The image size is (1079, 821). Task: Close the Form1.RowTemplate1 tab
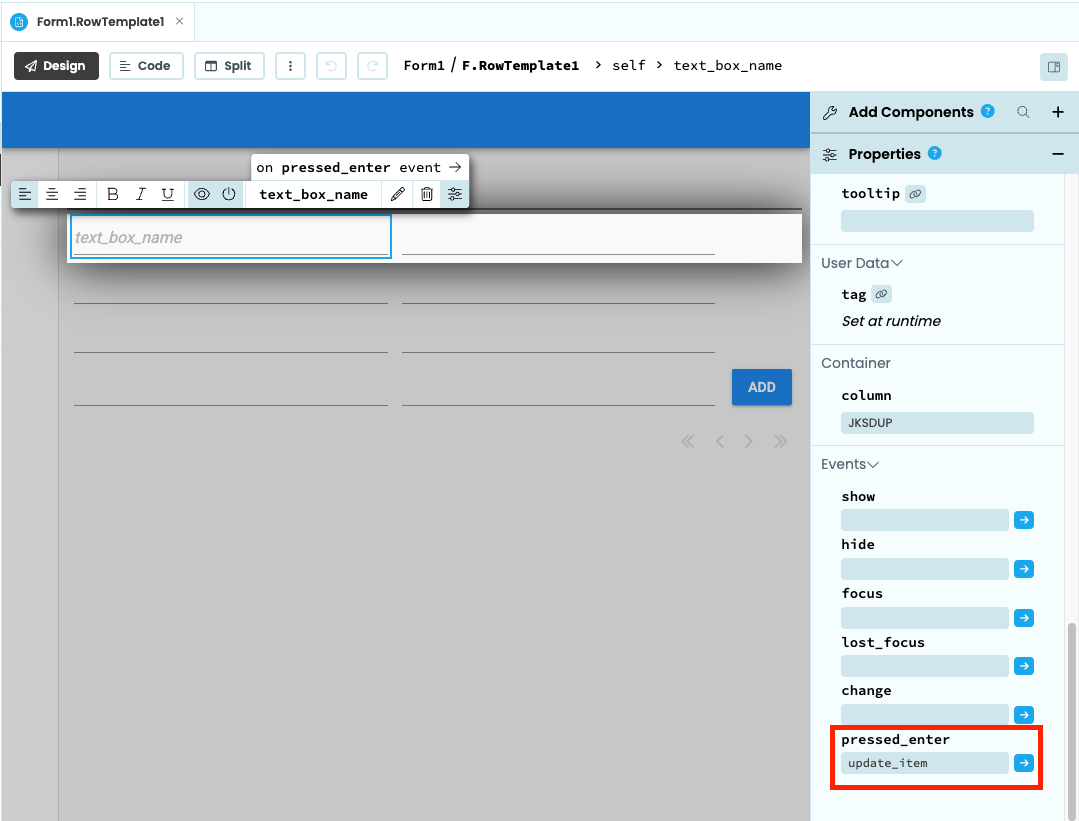(x=180, y=21)
